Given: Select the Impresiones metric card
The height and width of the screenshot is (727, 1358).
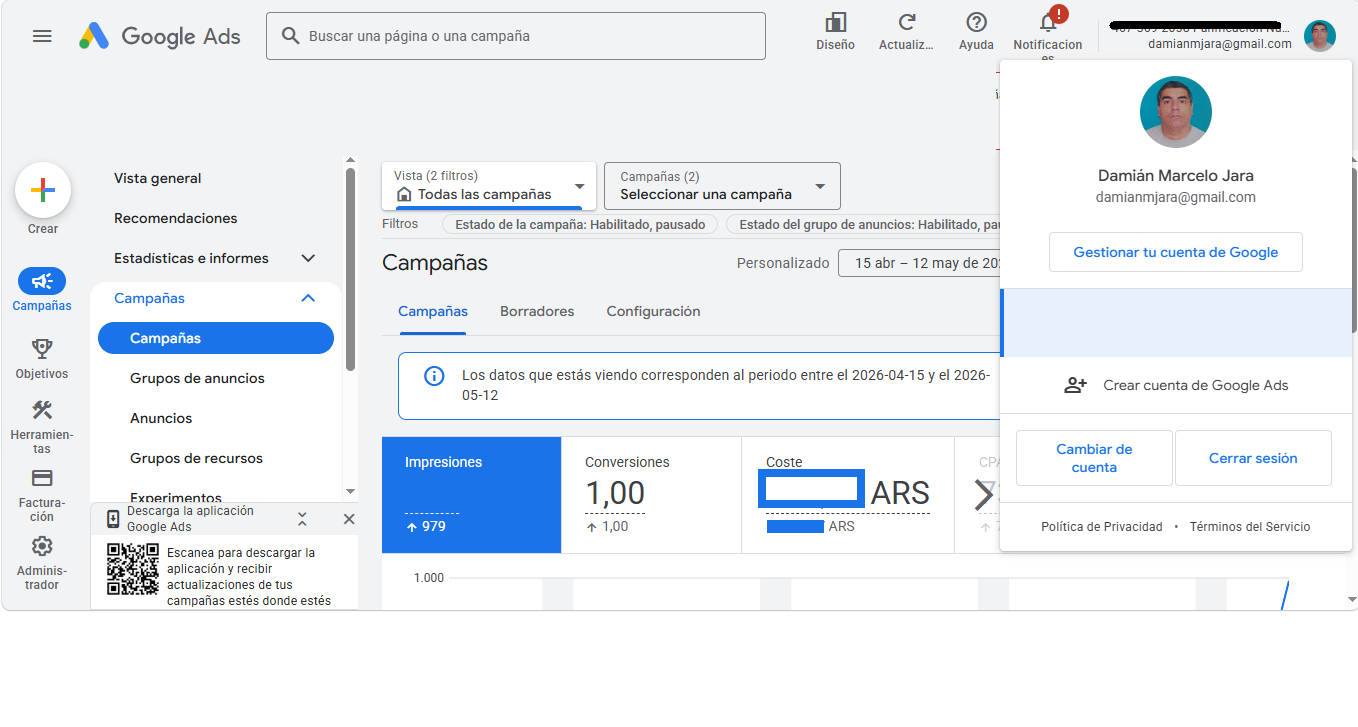Looking at the screenshot, I should coord(471,495).
